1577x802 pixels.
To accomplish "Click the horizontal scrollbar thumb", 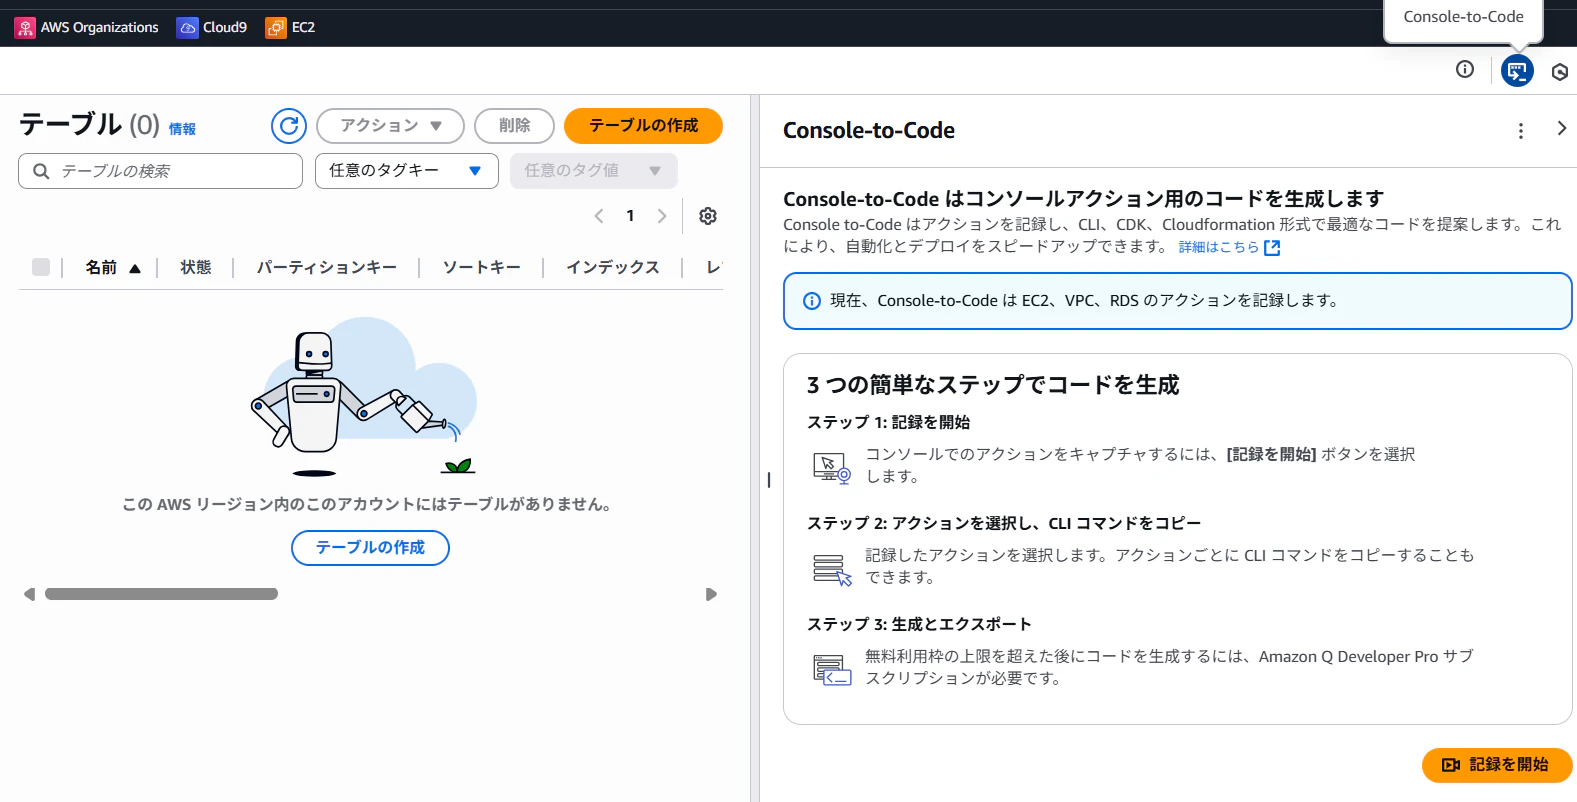I will pyautogui.click(x=161, y=594).
